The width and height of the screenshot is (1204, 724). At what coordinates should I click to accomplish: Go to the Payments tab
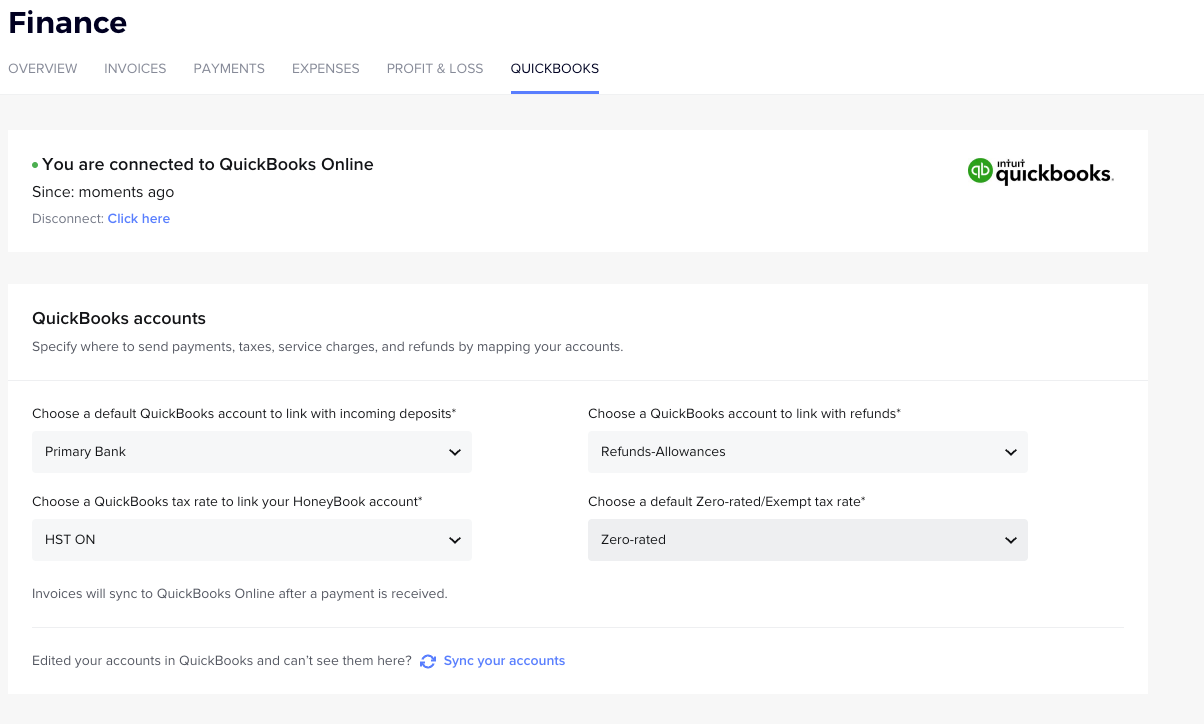229,69
